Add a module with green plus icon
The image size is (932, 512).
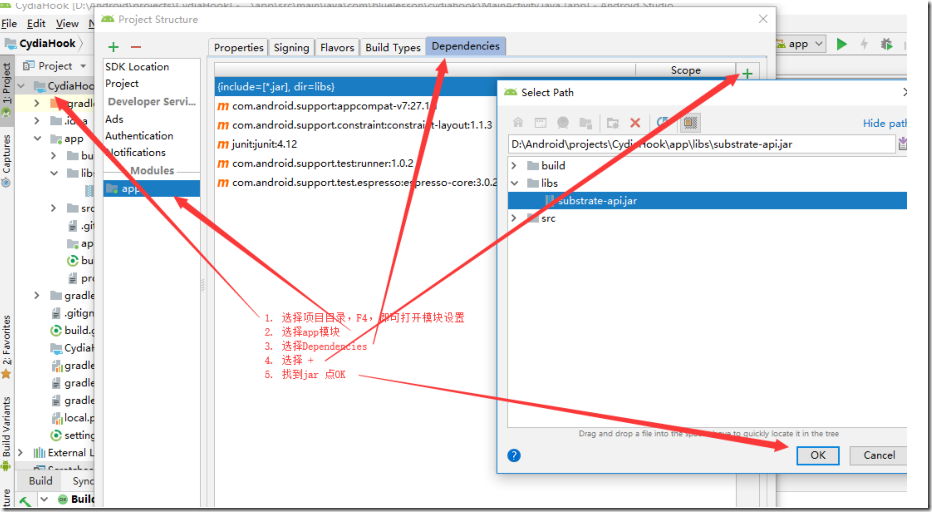(x=114, y=47)
